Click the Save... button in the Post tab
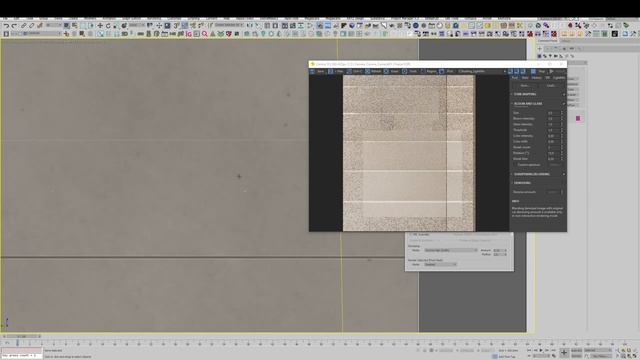Screen dimensions: 640x360 524,85
